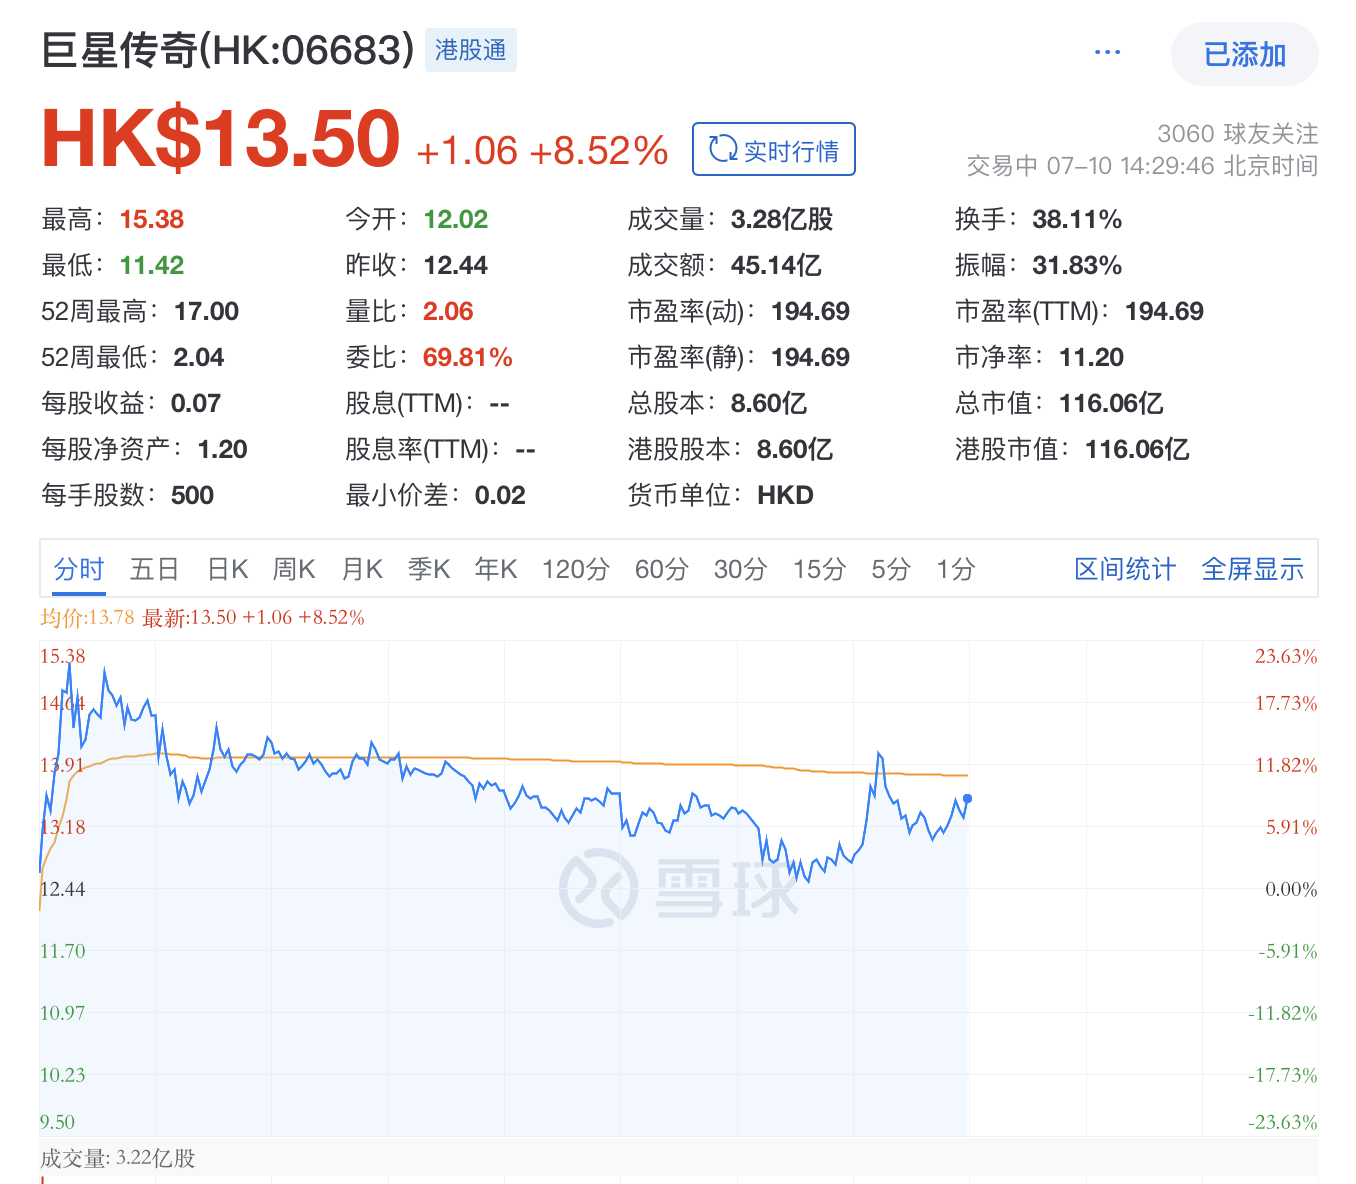Select the 分时 chart tab
Screen dimensions: 1356x1184
click(79, 569)
